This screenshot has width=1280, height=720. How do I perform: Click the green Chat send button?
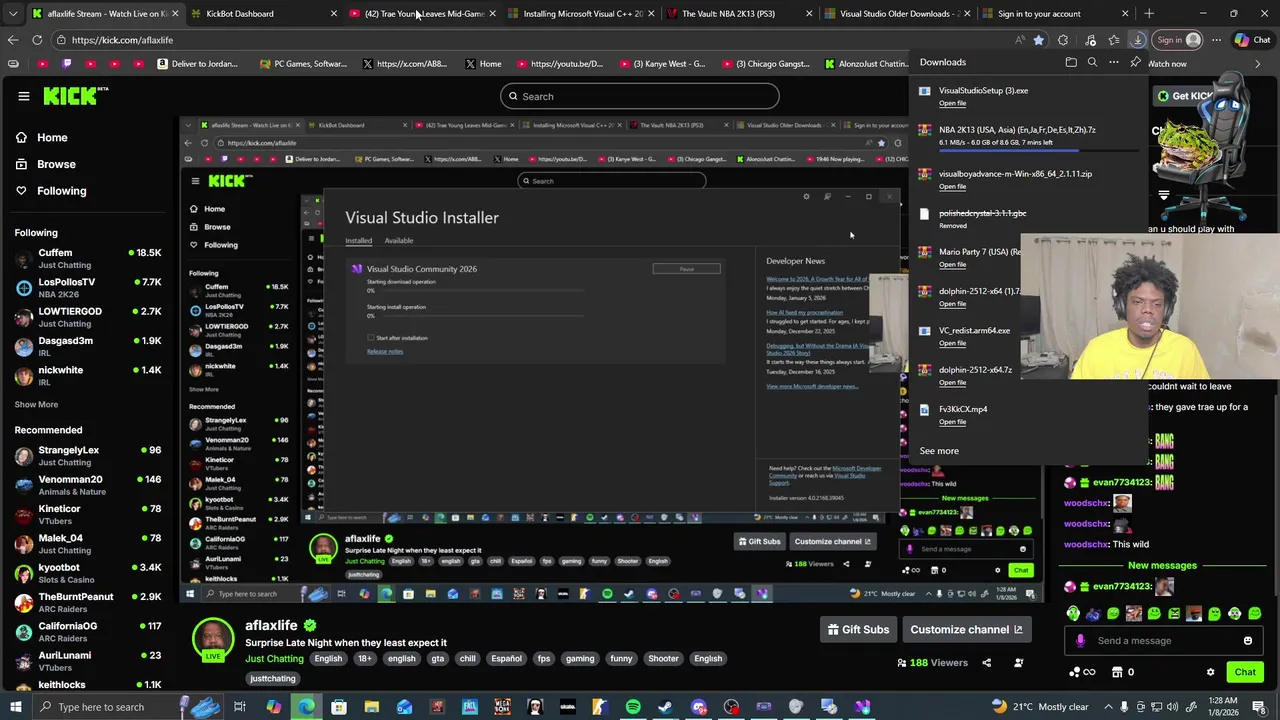click(1245, 672)
